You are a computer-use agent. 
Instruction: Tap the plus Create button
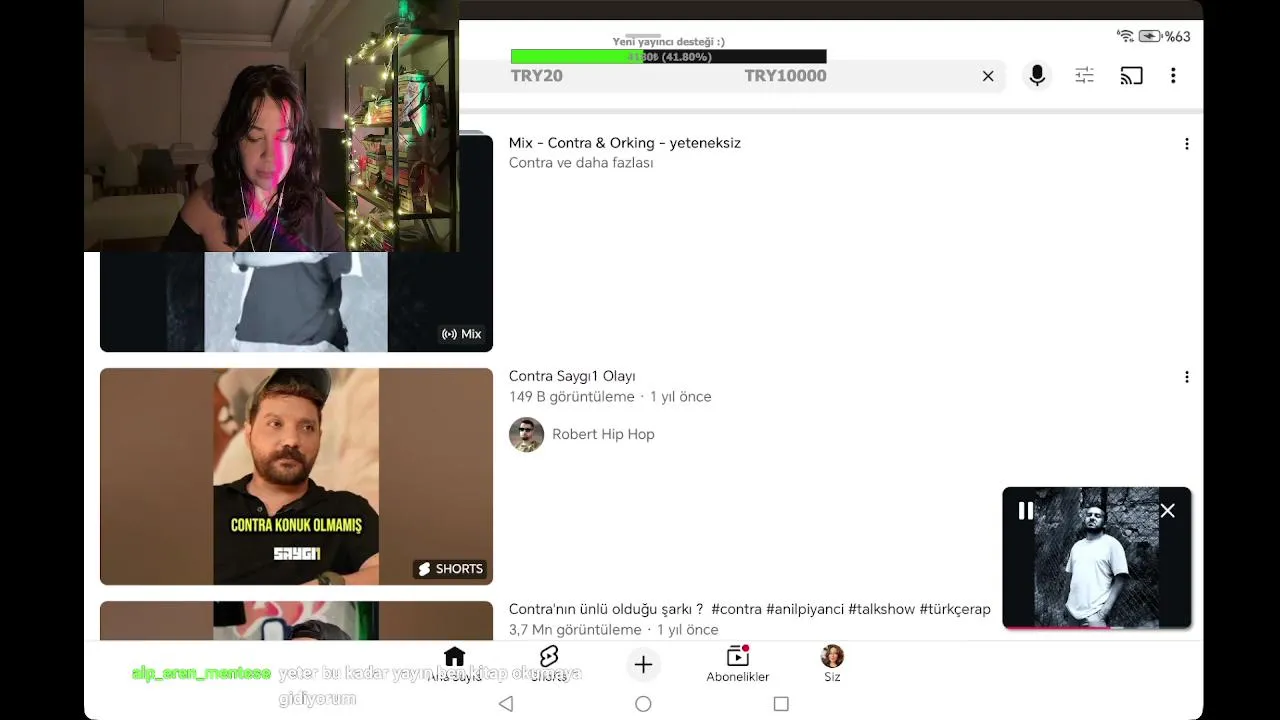(x=643, y=664)
